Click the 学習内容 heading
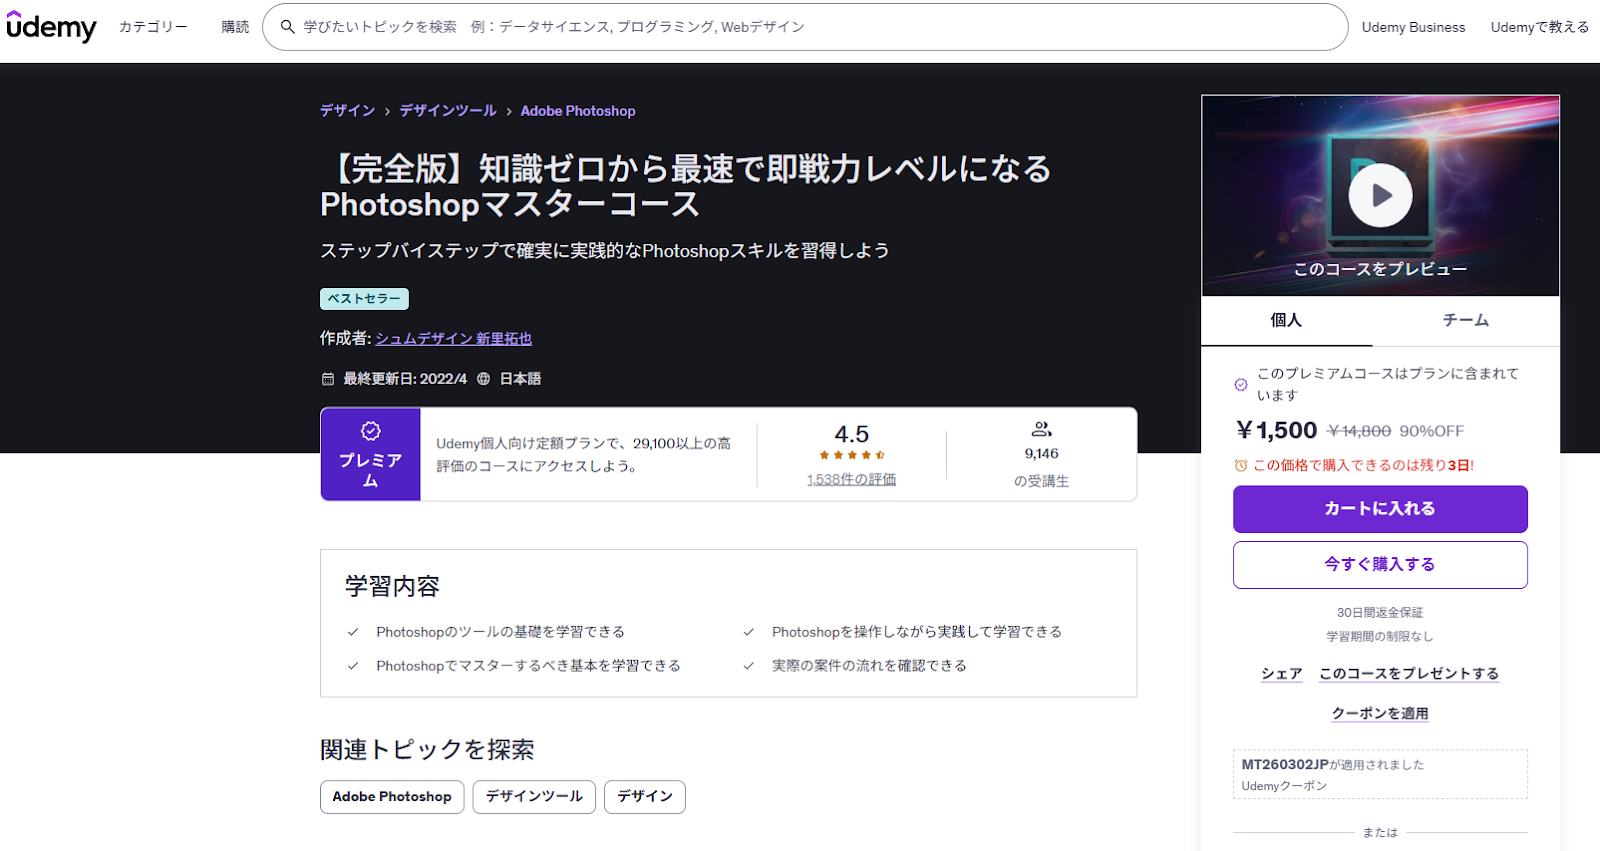Viewport: 1600px width, 851px height. 392,587
